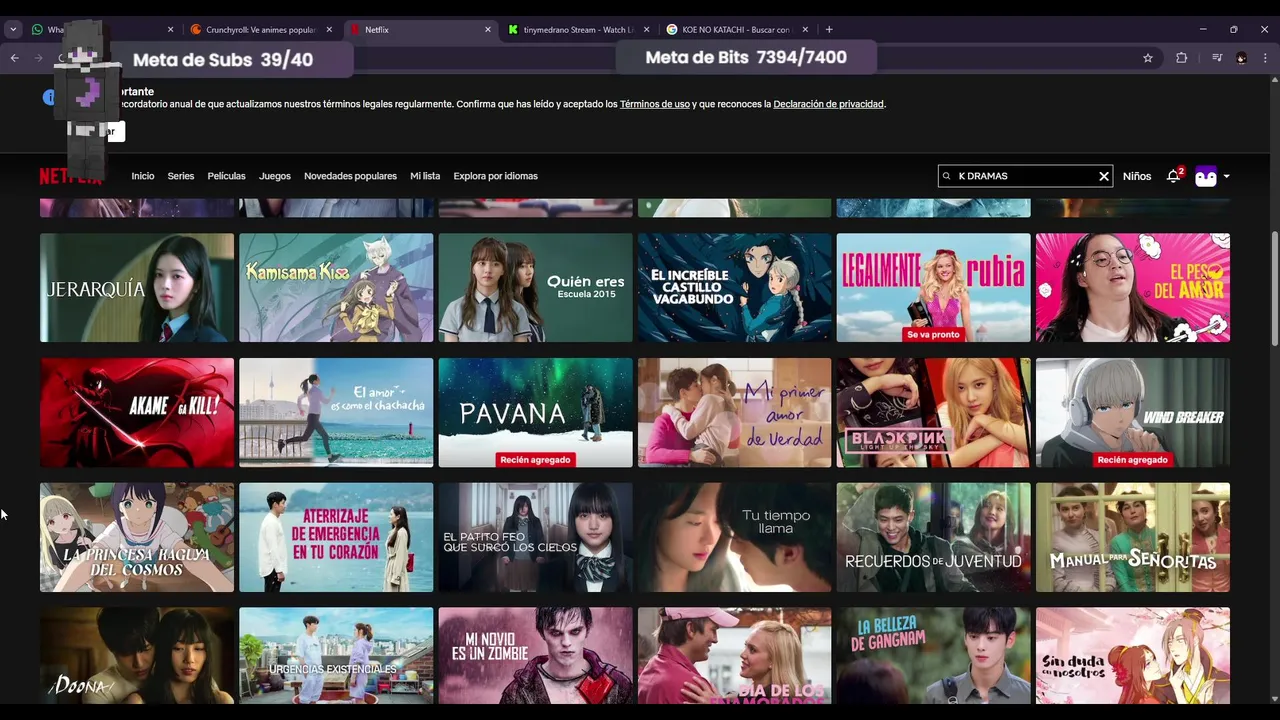This screenshot has height=720, width=1280.
Task: Bookmark this page with star icon
Action: (1148, 58)
